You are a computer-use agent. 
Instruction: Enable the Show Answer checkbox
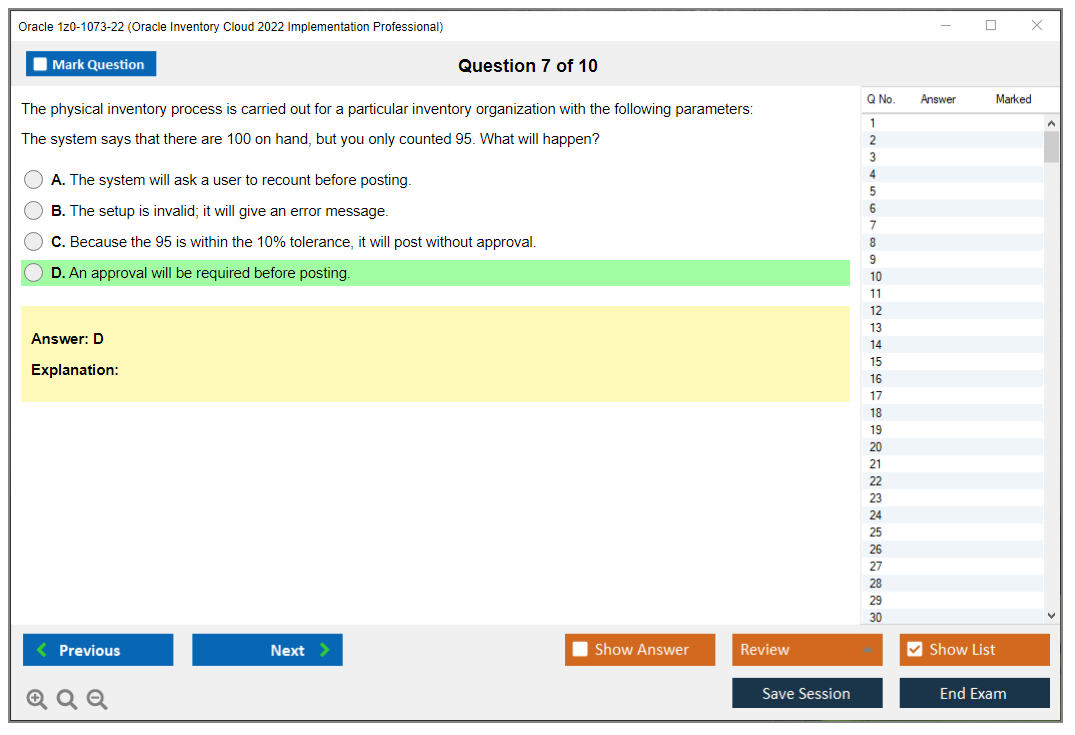[x=579, y=649]
